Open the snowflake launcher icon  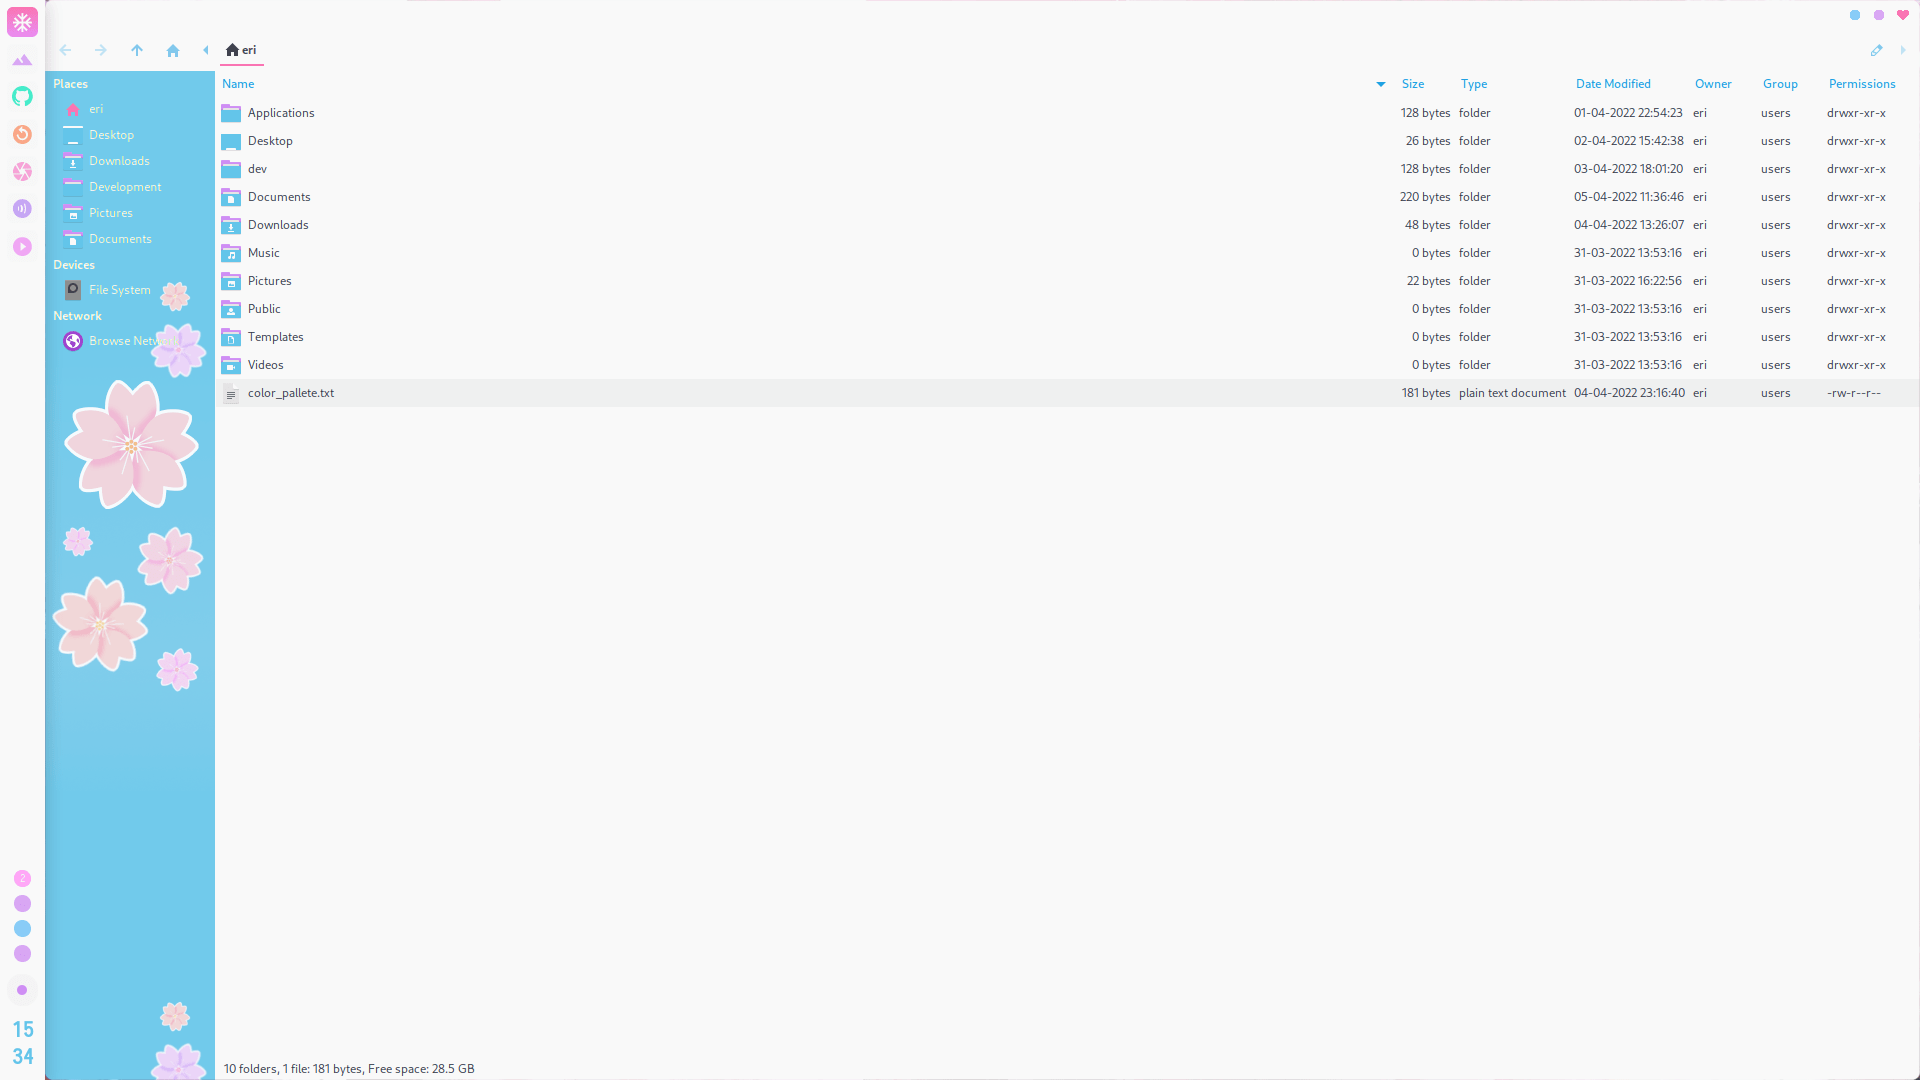pyautogui.click(x=22, y=22)
